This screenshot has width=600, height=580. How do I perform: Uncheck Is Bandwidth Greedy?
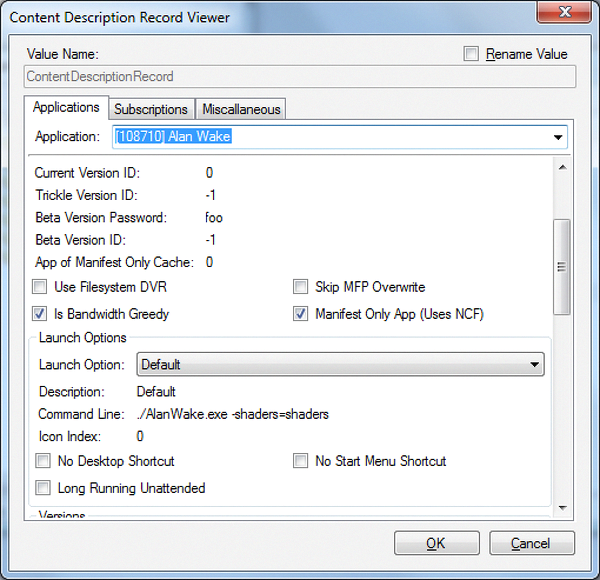pos(43,314)
